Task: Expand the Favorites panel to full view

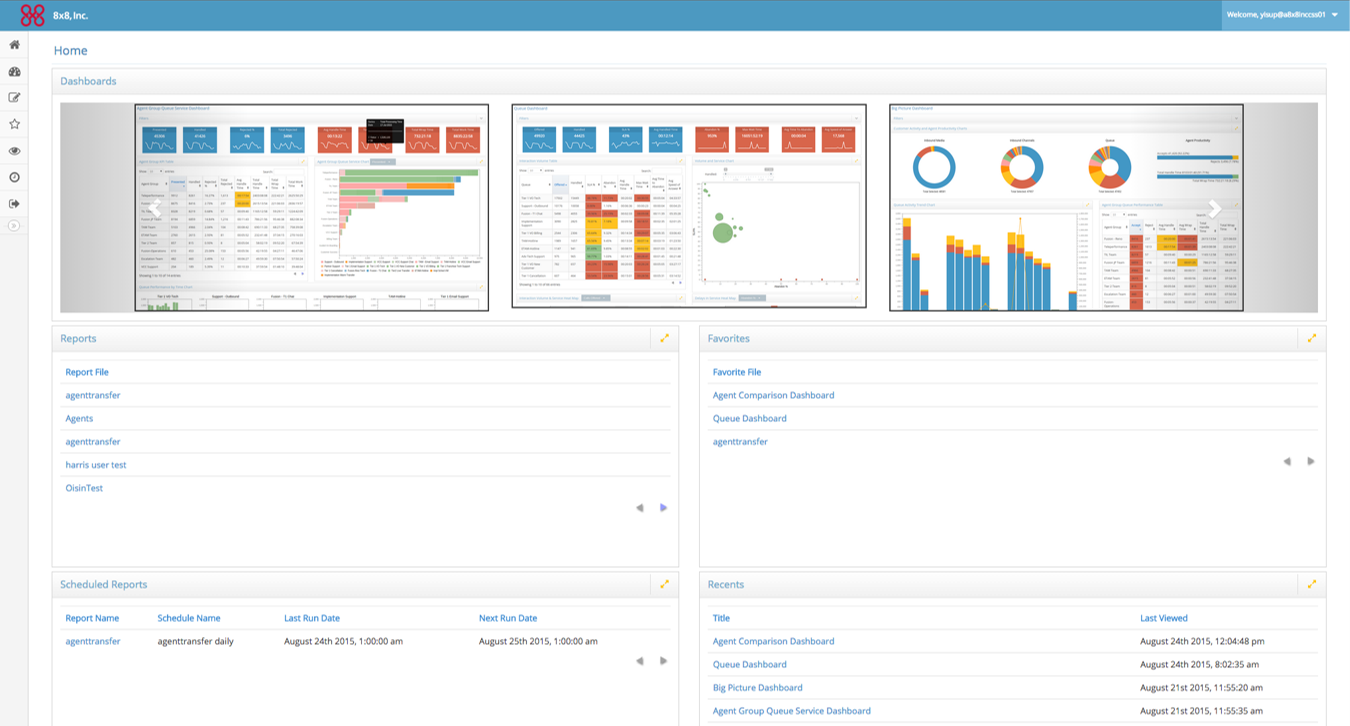Action: 1311,339
